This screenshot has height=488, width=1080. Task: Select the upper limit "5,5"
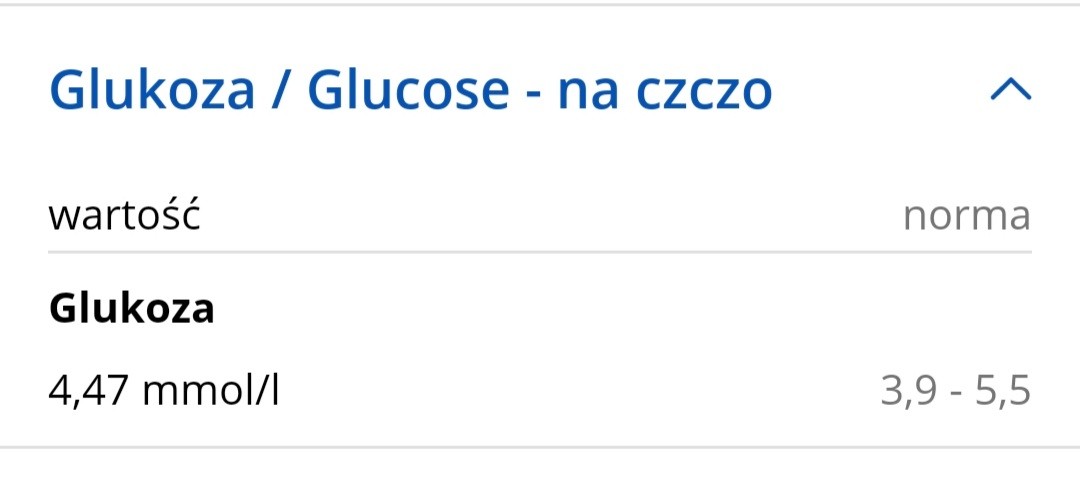pos(1005,391)
